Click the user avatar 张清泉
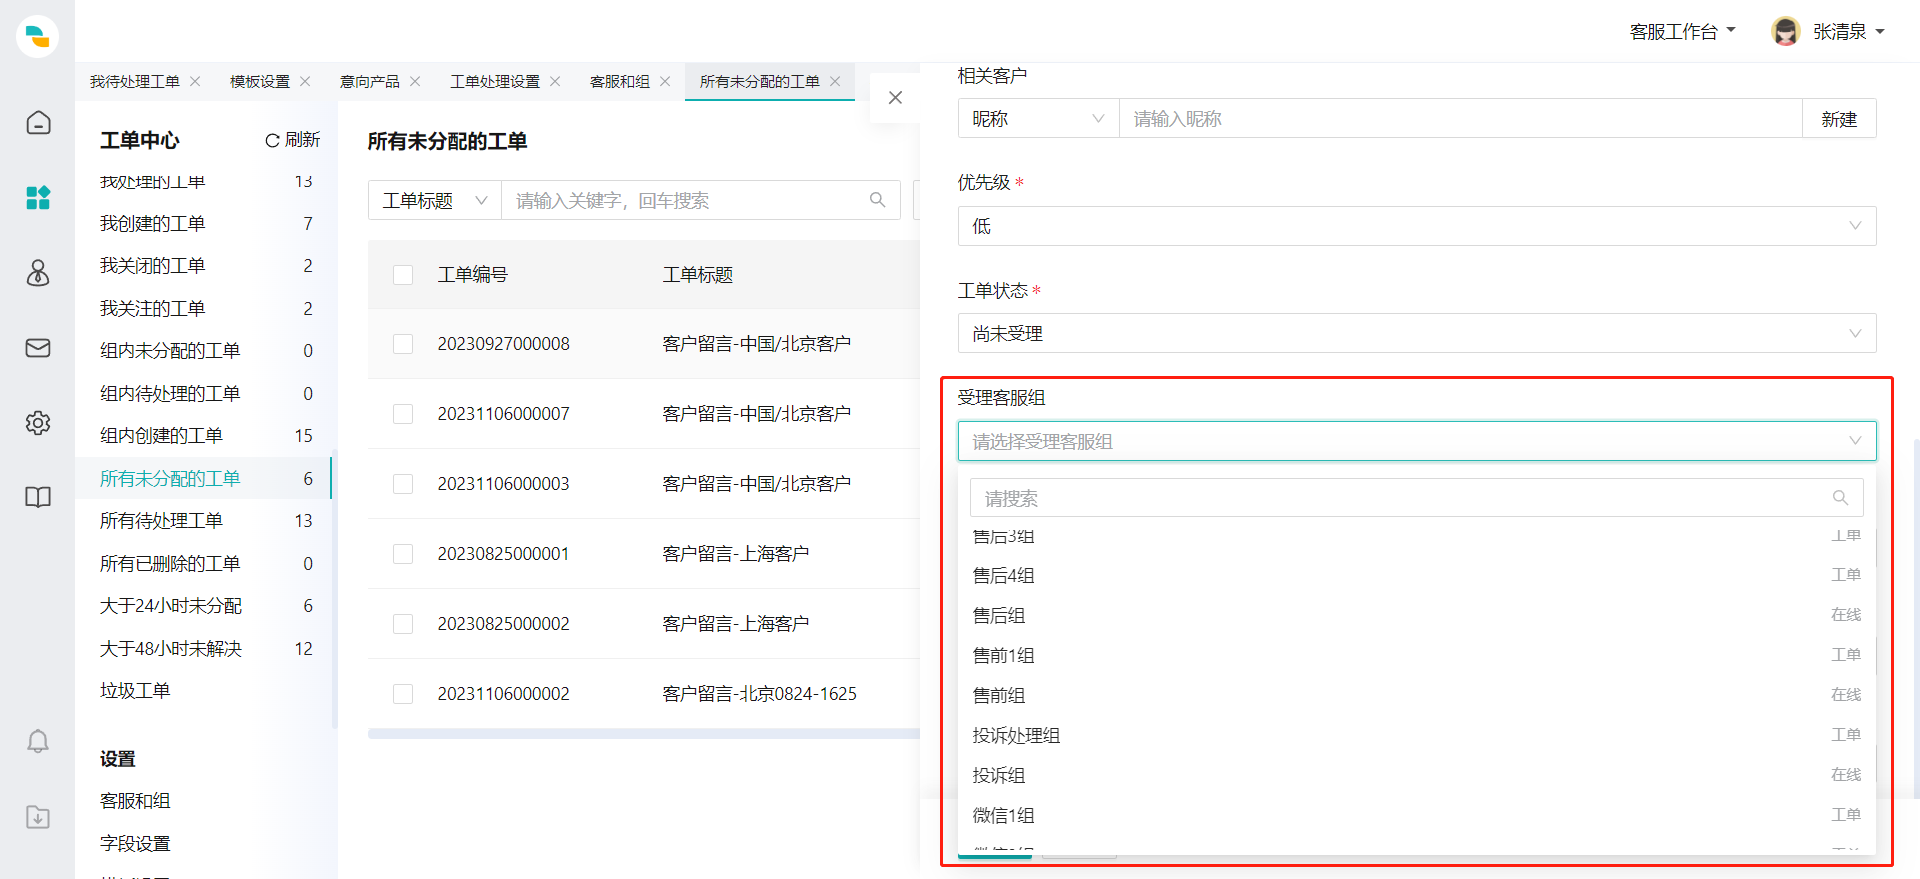This screenshot has width=1920, height=879. (1785, 31)
